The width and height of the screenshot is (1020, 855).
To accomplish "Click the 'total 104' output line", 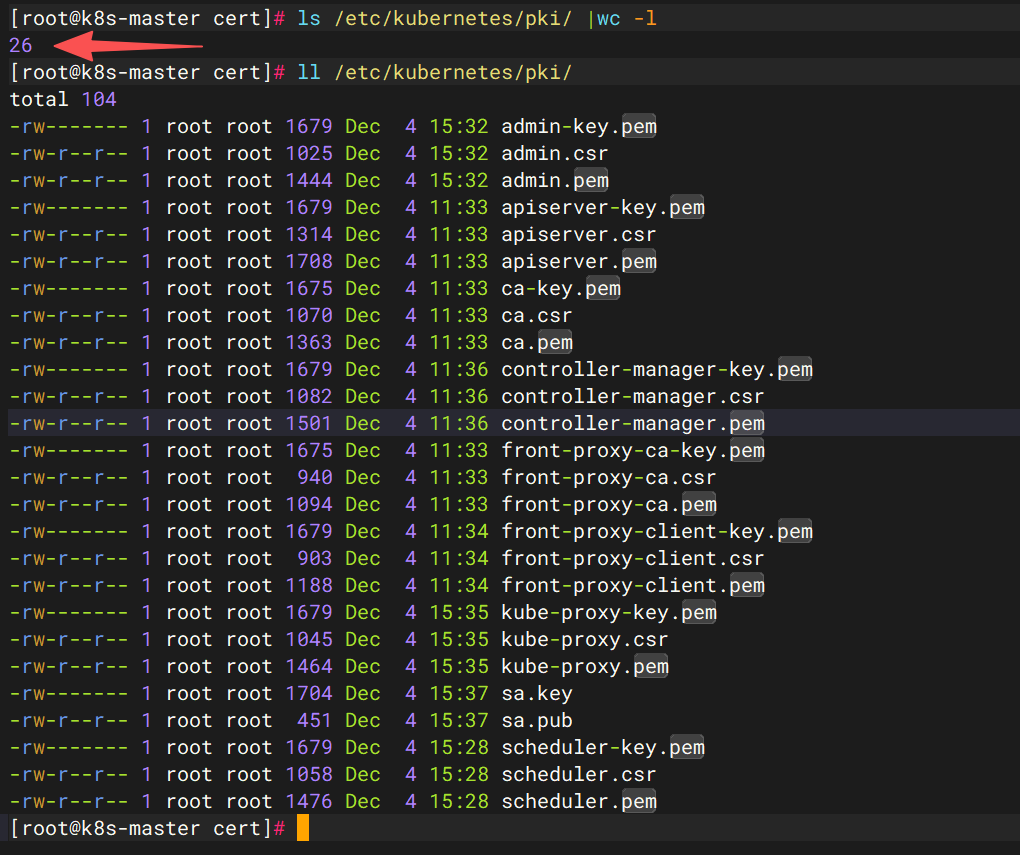I will (x=63, y=100).
